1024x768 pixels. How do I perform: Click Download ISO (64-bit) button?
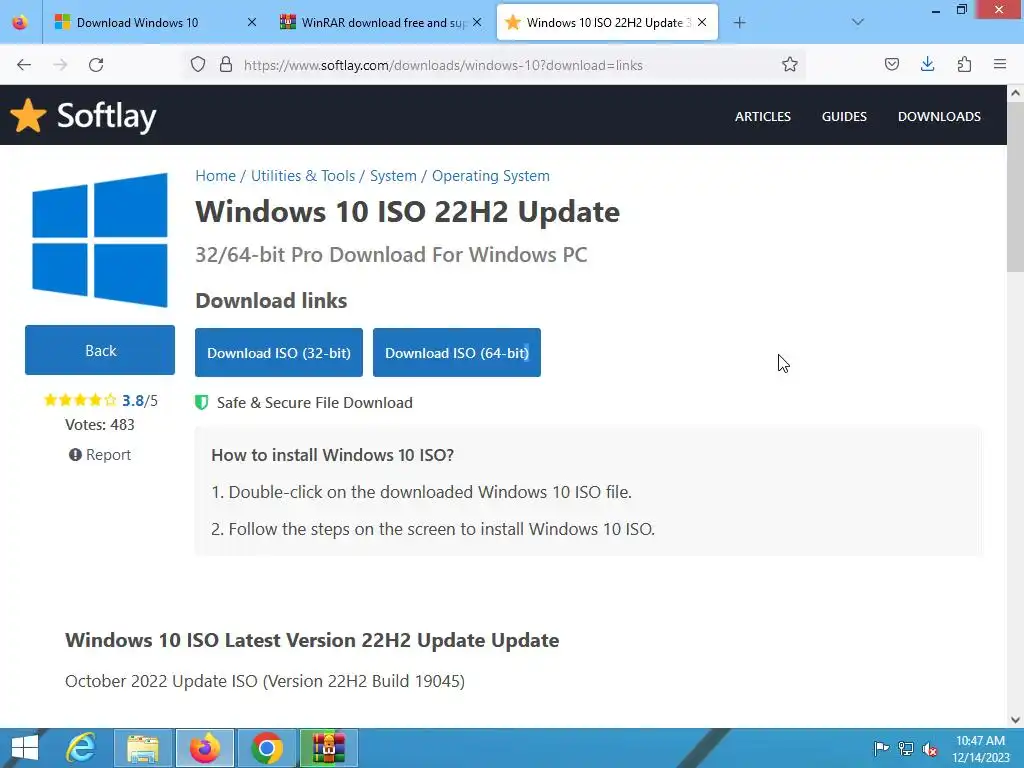tap(457, 353)
